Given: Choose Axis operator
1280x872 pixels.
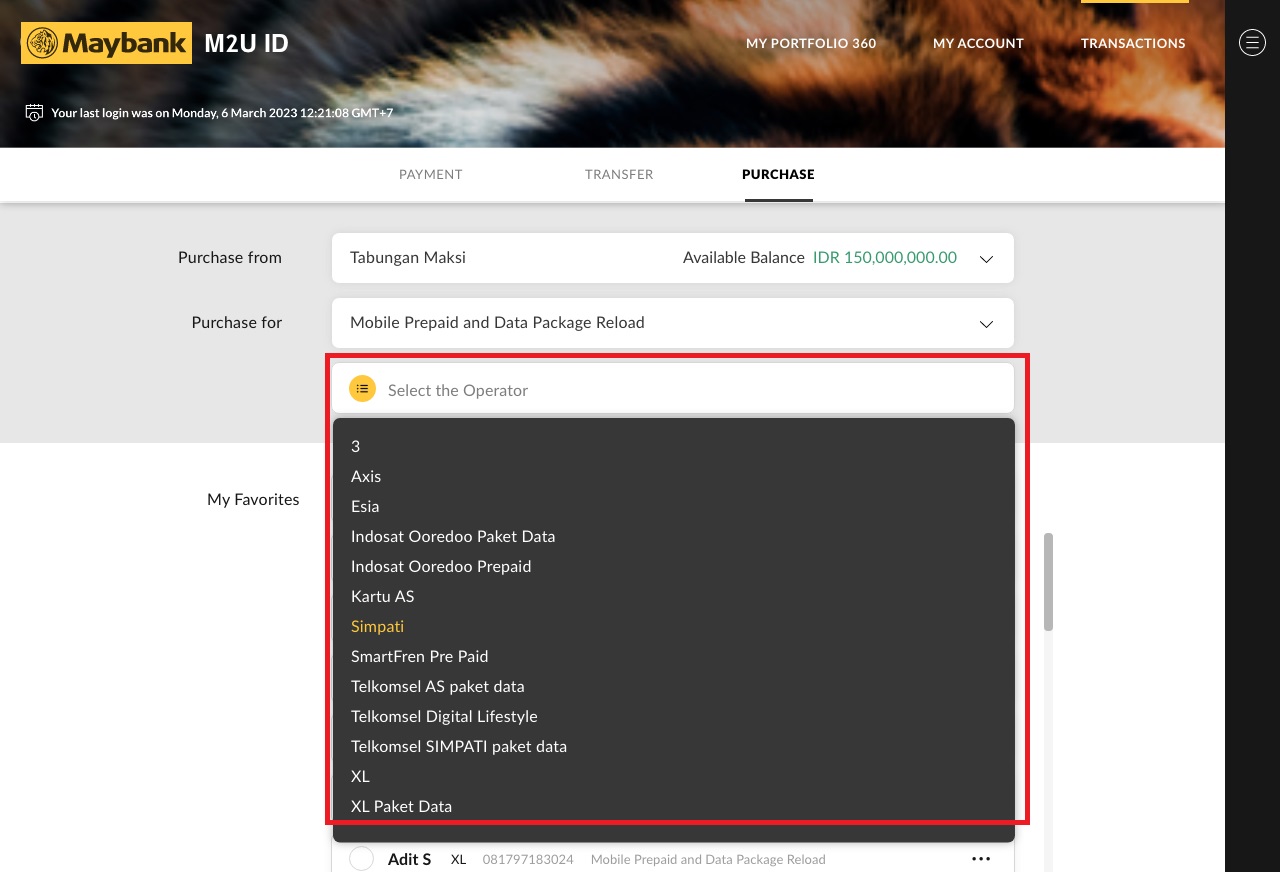Looking at the screenshot, I should point(673,476).
